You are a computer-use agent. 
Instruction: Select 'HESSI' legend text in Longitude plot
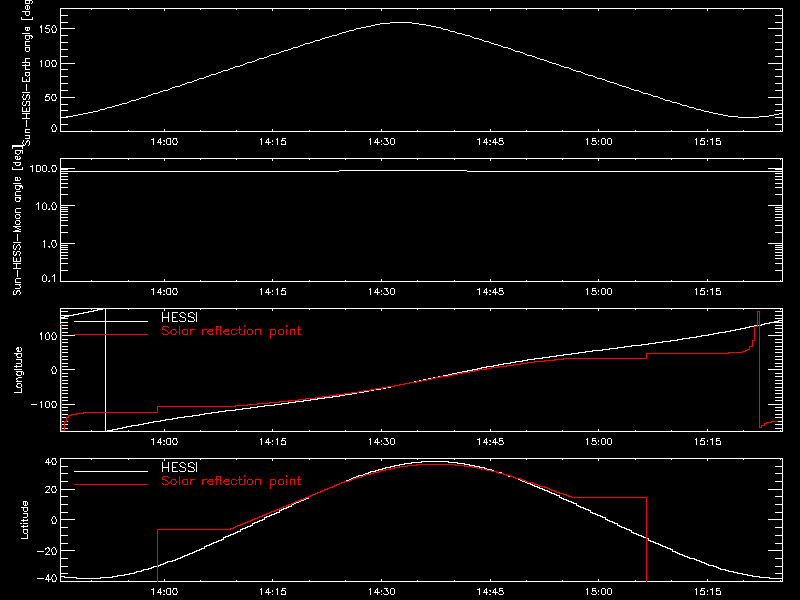click(x=179, y=317)
